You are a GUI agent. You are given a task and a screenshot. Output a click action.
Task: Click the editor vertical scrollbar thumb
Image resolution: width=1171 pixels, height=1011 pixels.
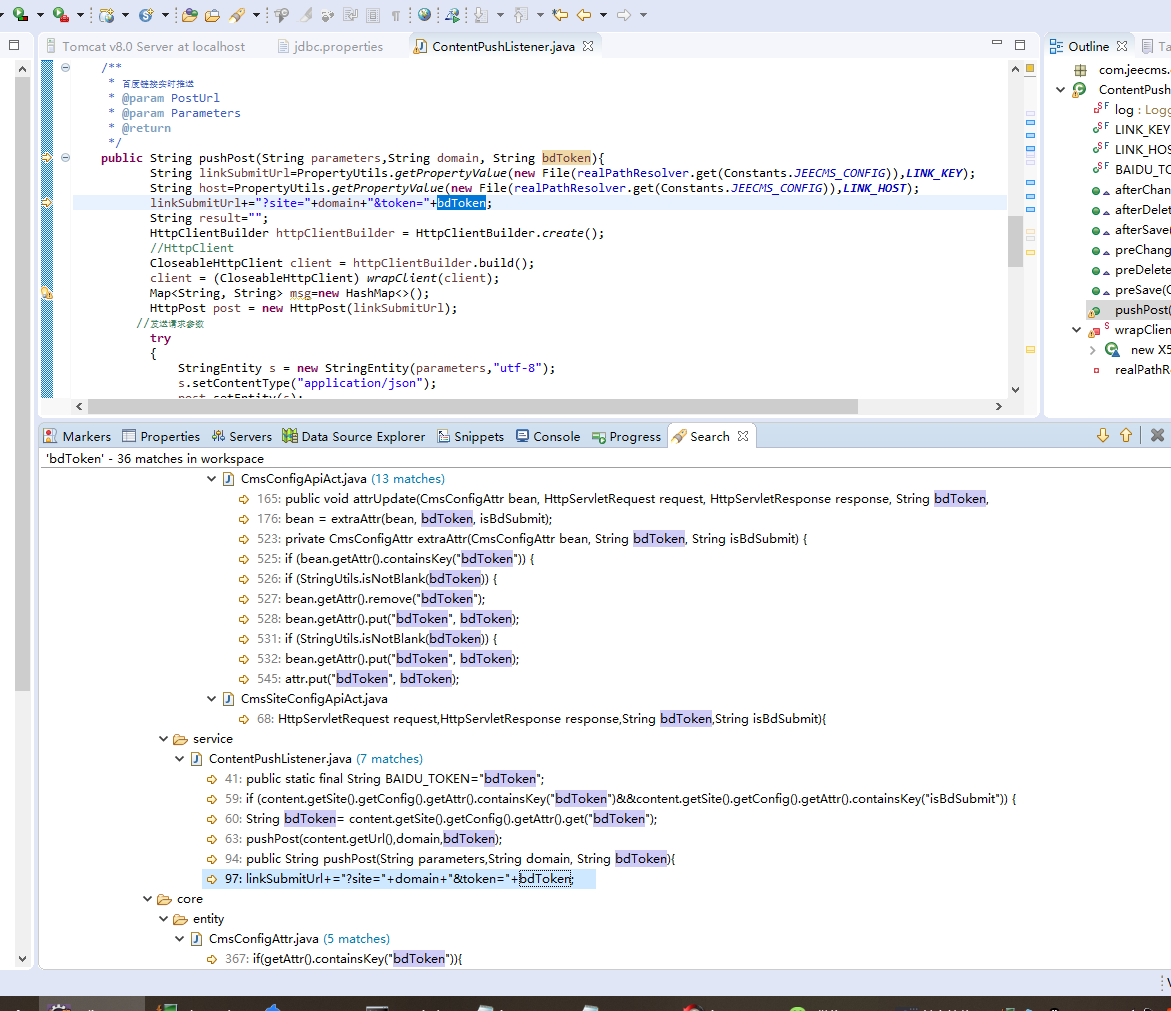(x=1015, y=240)
